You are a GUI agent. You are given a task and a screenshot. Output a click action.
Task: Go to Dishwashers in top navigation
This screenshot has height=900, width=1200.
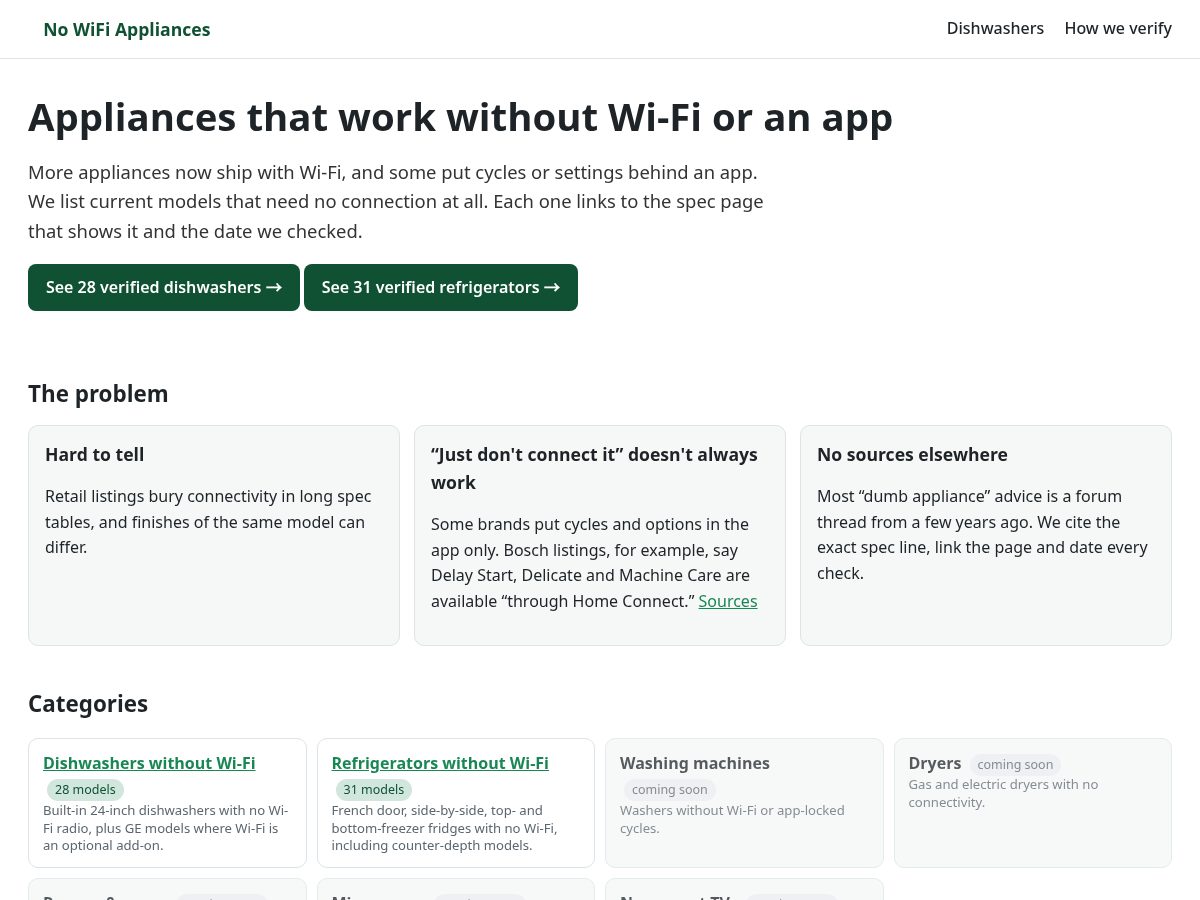pyautogui.click(x=995, y=29)
